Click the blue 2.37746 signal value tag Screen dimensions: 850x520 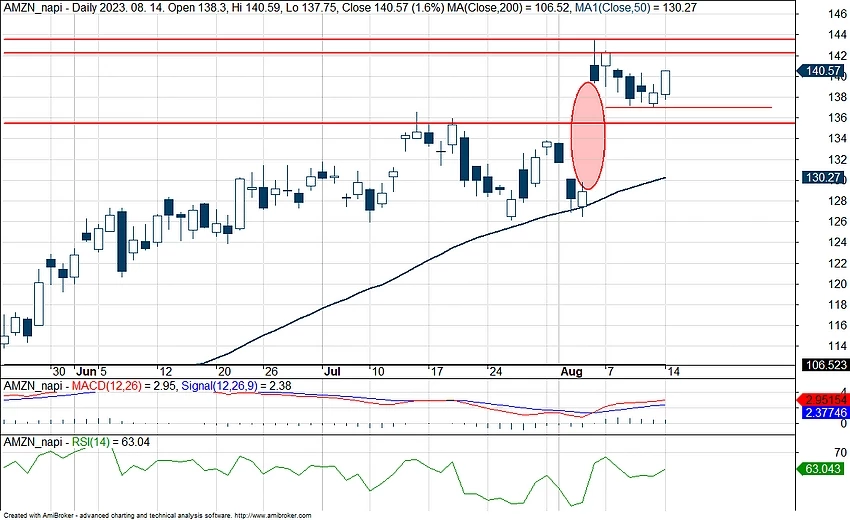[825, 413]
